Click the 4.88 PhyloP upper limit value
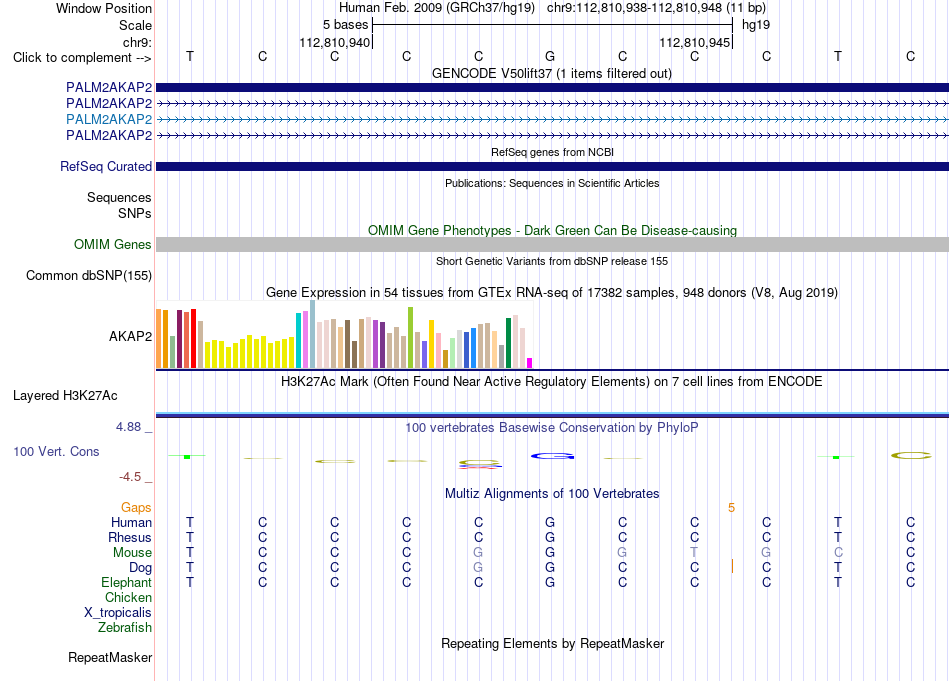950x681 pixels. pyautogui.click(x=128, y=427)
